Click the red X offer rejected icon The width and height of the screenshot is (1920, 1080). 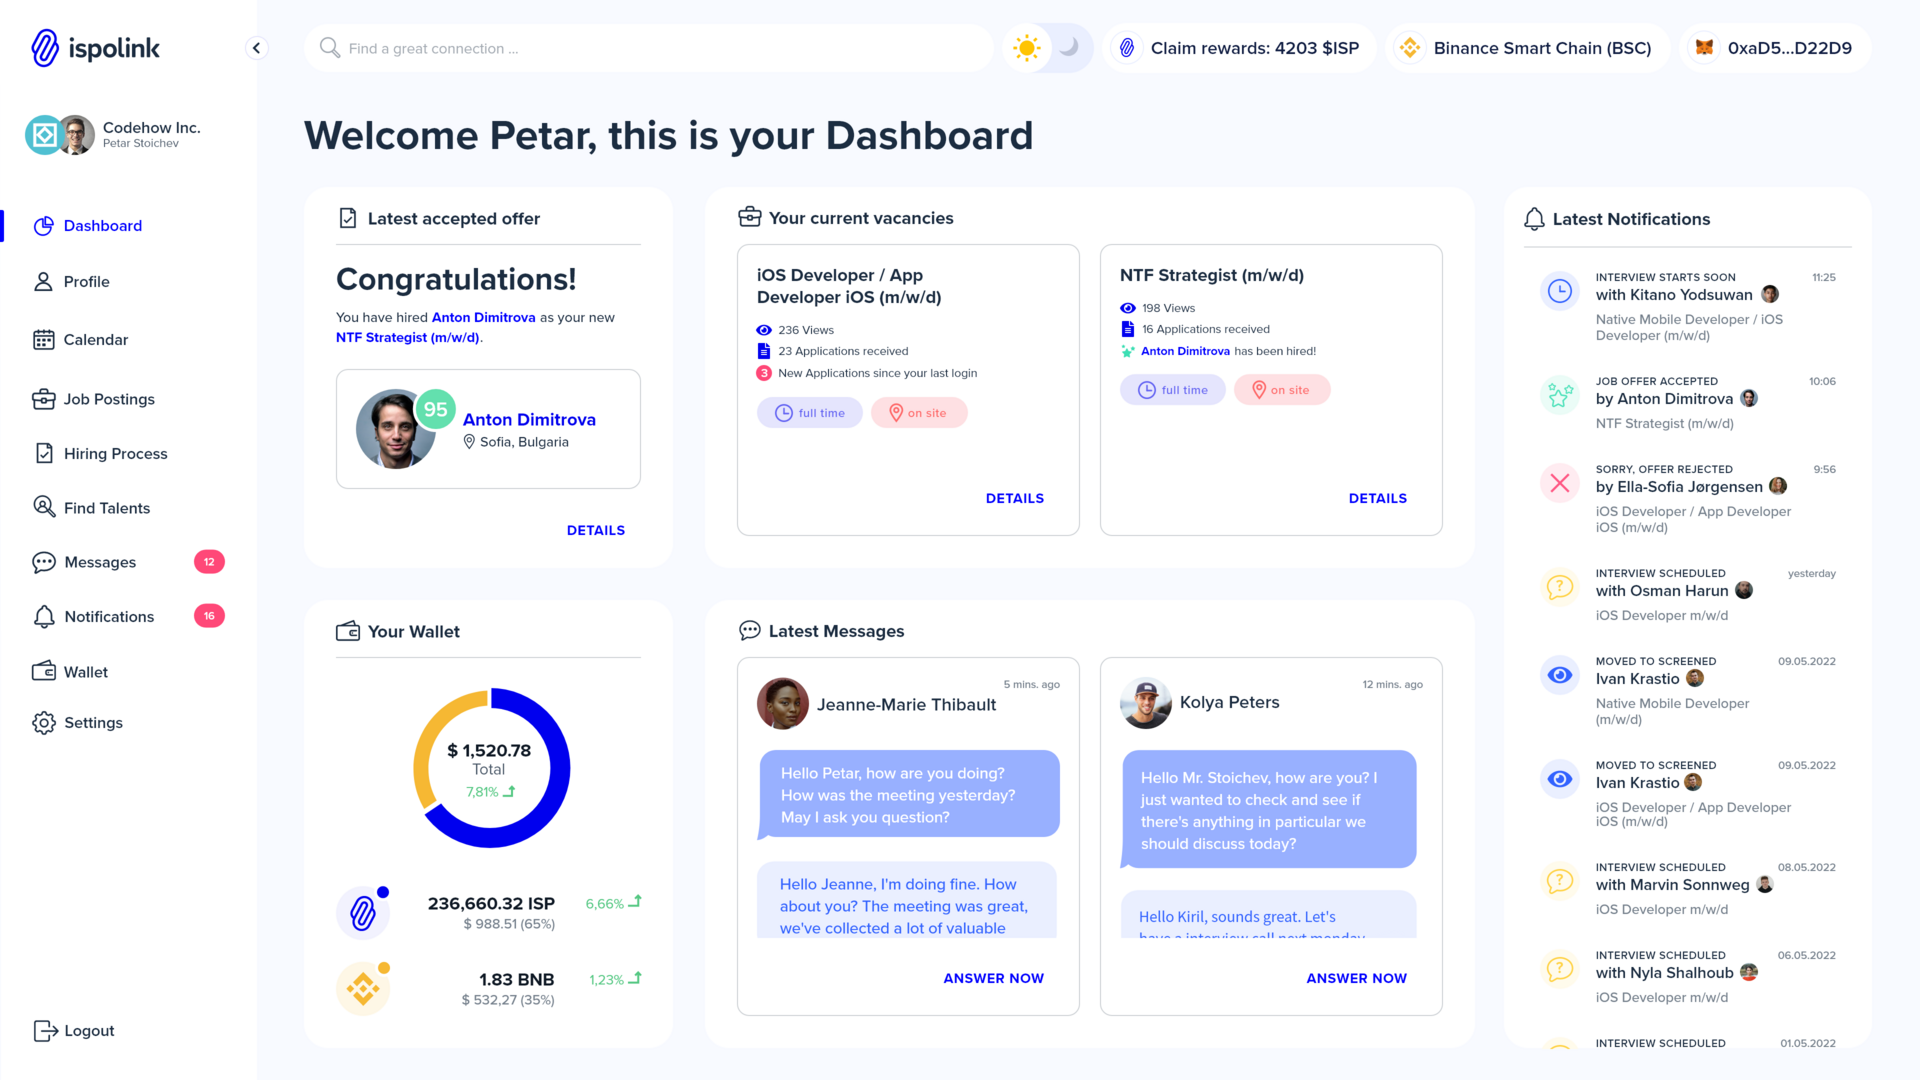[1559, 484]
